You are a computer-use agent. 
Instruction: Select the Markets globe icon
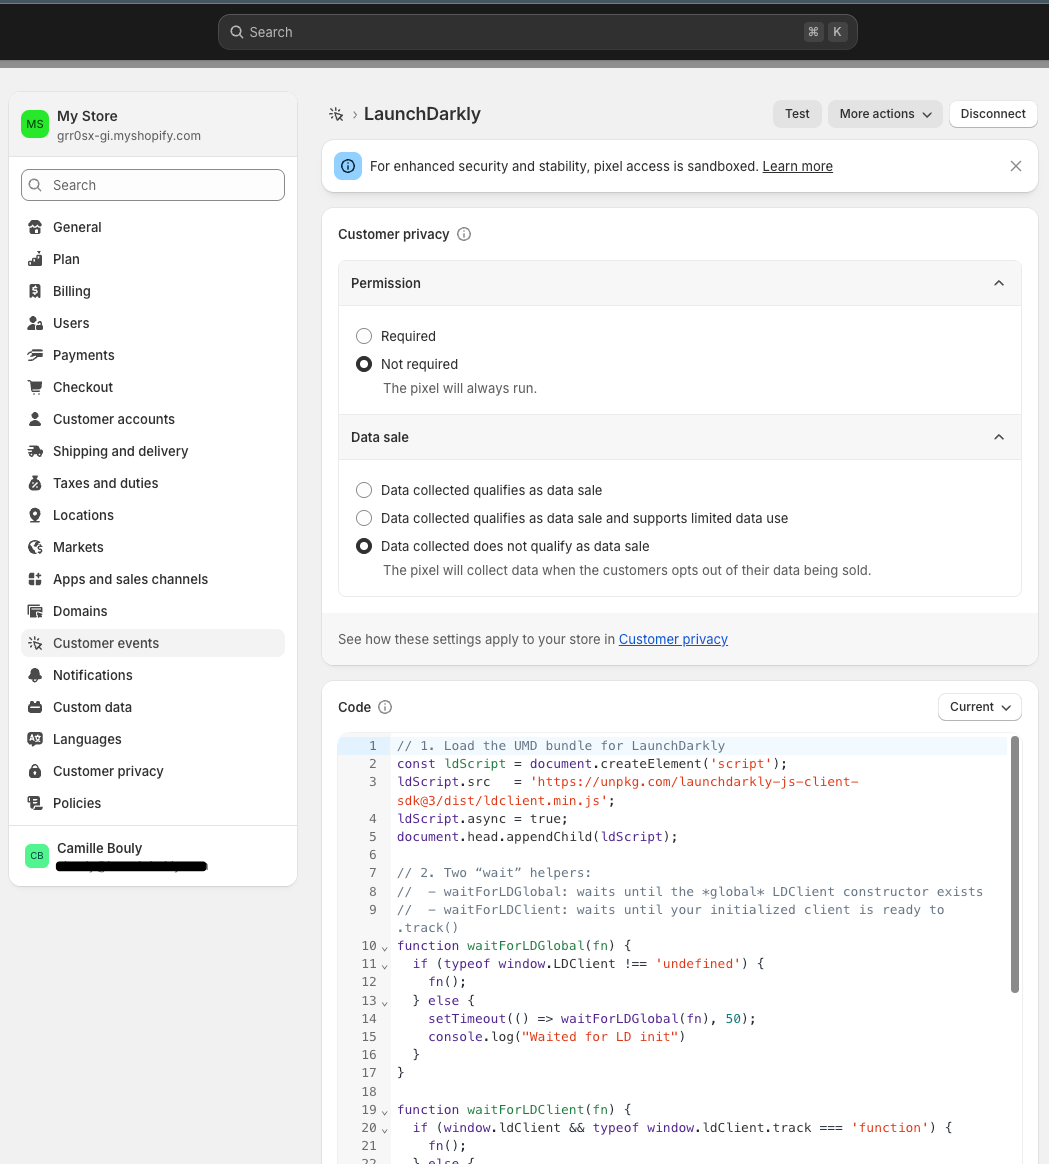(x=35, y=547)
